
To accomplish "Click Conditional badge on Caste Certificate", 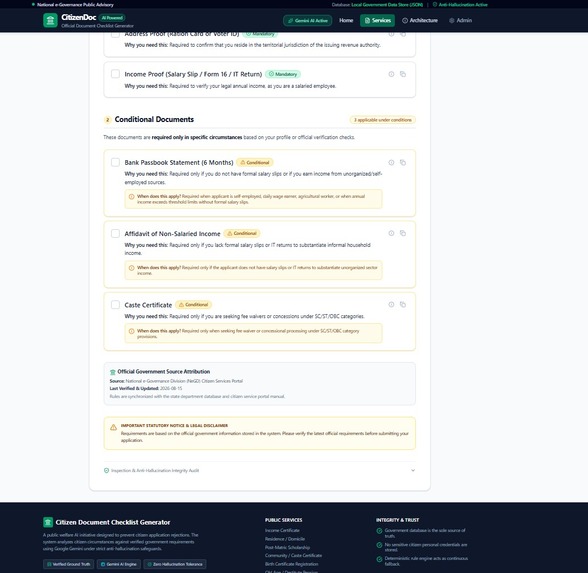I will (x=194, y=304).
